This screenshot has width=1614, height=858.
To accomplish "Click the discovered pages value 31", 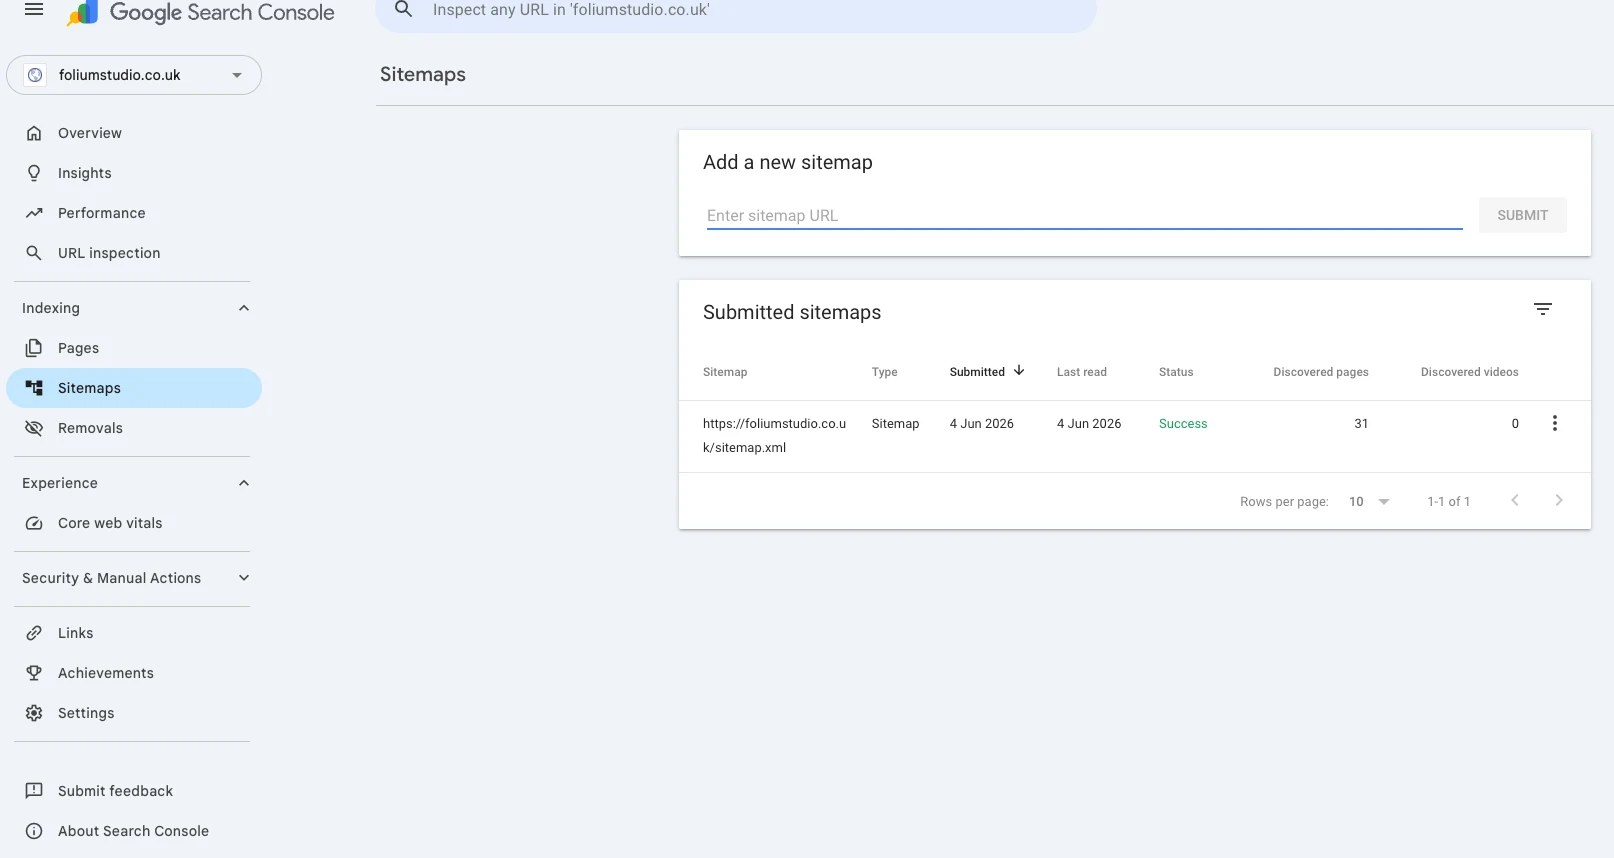I will click(1361, 424).
